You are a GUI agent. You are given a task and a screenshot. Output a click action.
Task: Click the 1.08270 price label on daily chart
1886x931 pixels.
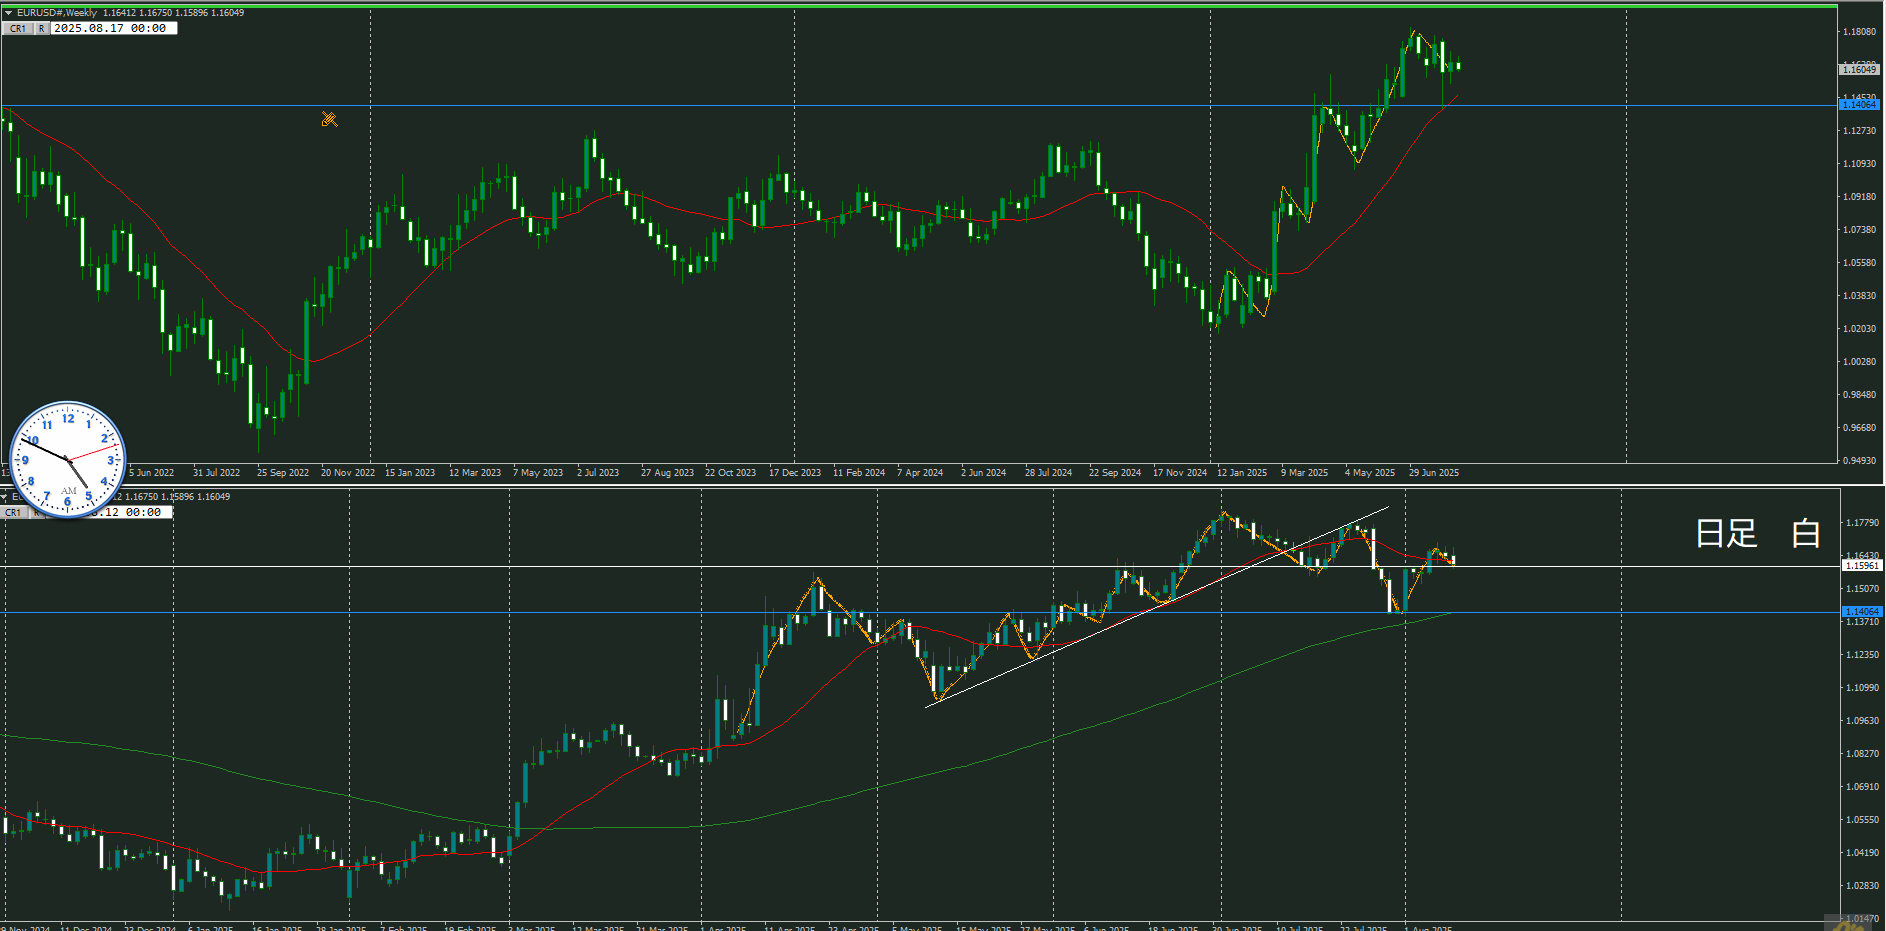click(1862, 754)
